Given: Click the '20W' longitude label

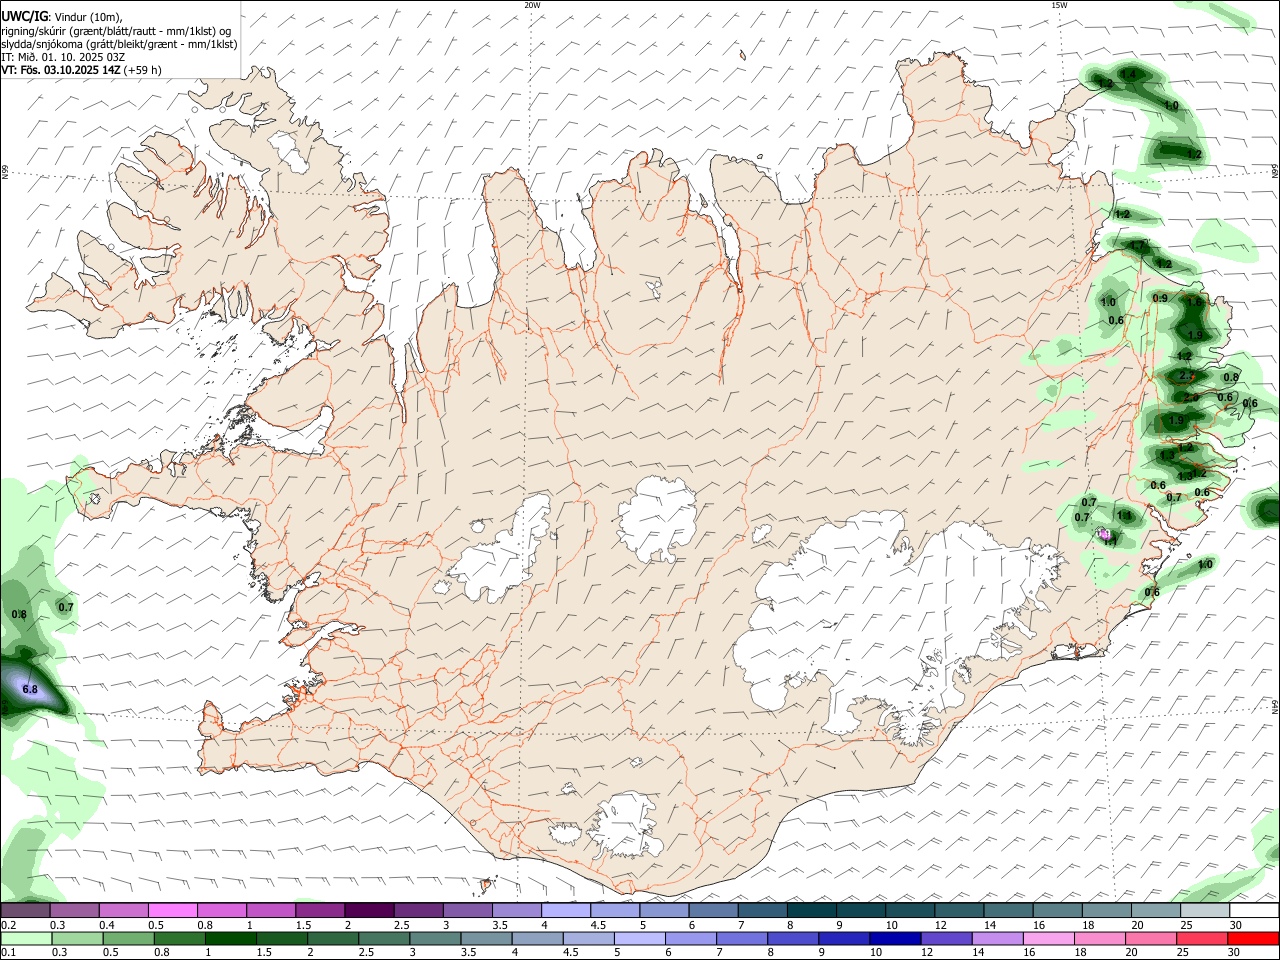Looking at the screenshot, I should coord(532,5).
